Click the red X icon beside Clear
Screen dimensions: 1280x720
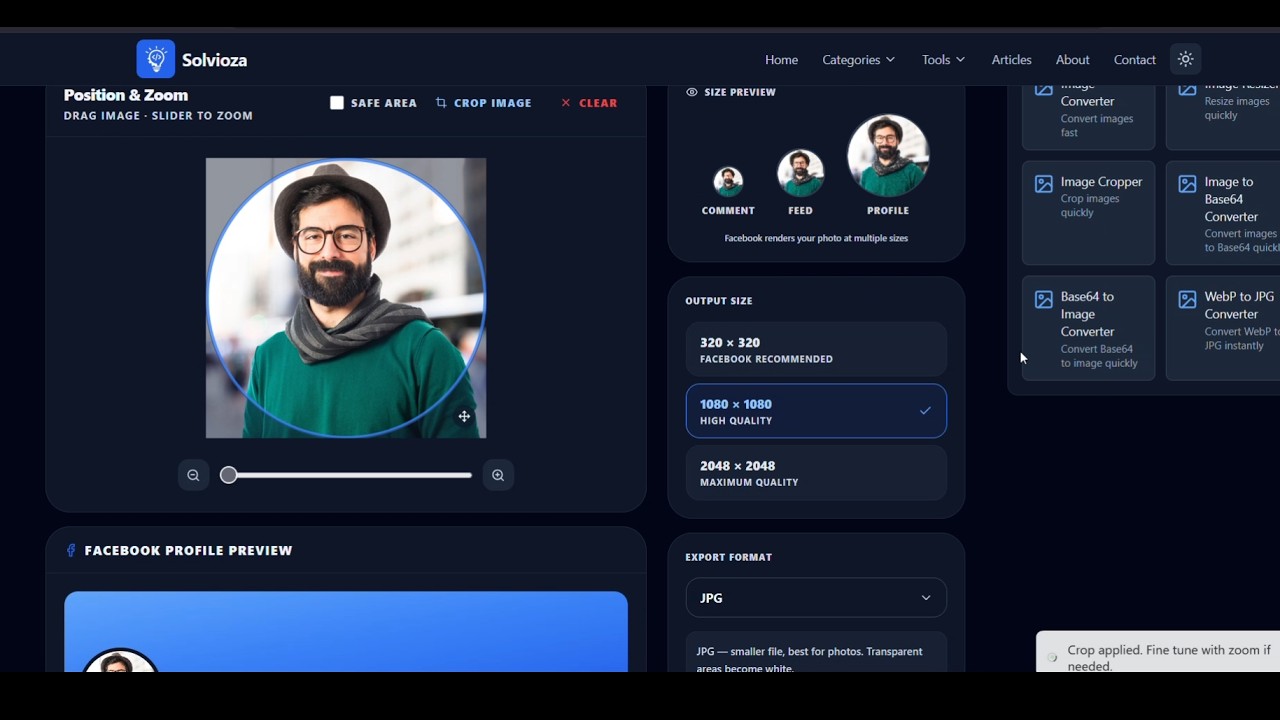[566, 103]
